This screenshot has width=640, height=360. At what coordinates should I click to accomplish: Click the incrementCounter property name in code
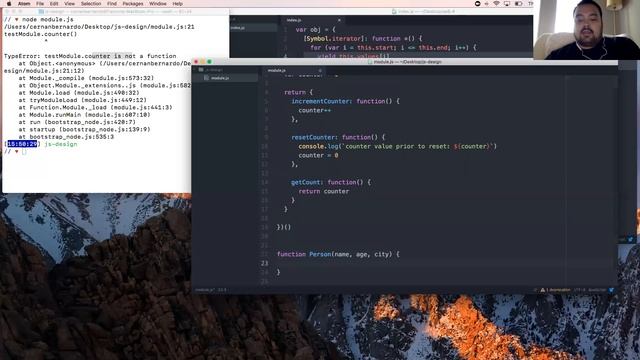tap(321, 101)
